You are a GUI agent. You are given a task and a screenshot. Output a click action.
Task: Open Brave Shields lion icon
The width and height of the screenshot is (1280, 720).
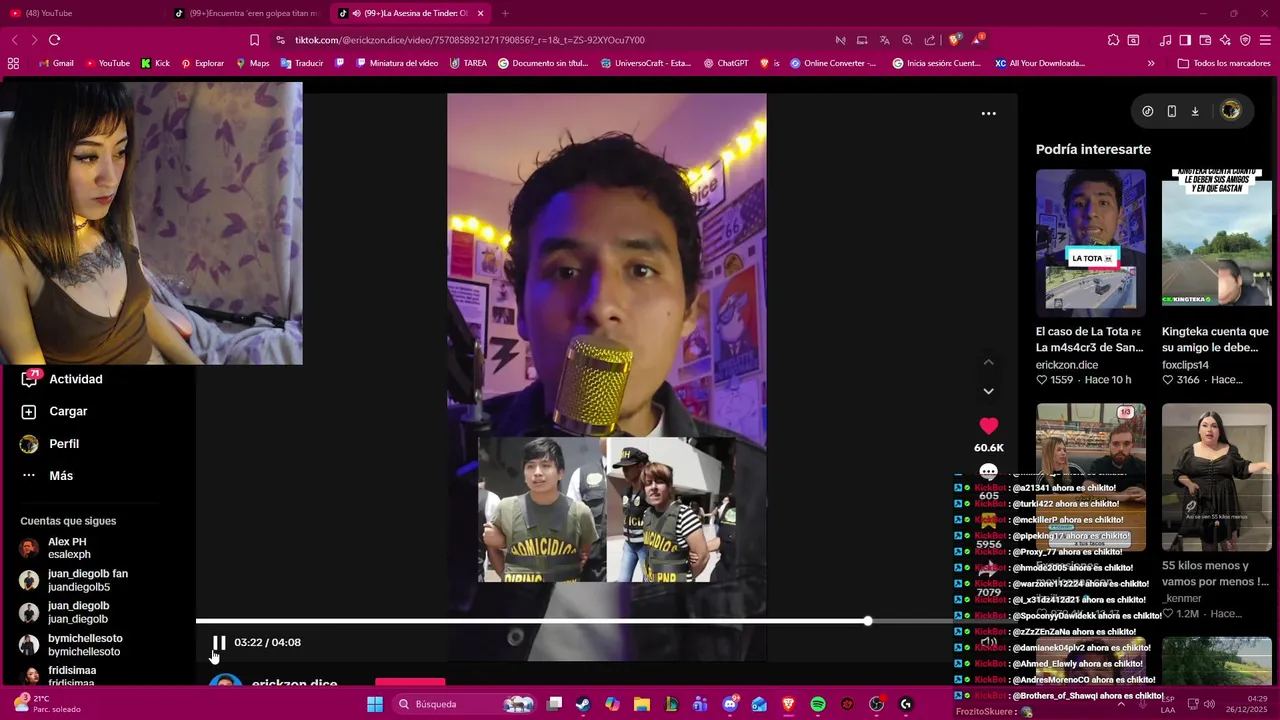[x=955, y=40]
